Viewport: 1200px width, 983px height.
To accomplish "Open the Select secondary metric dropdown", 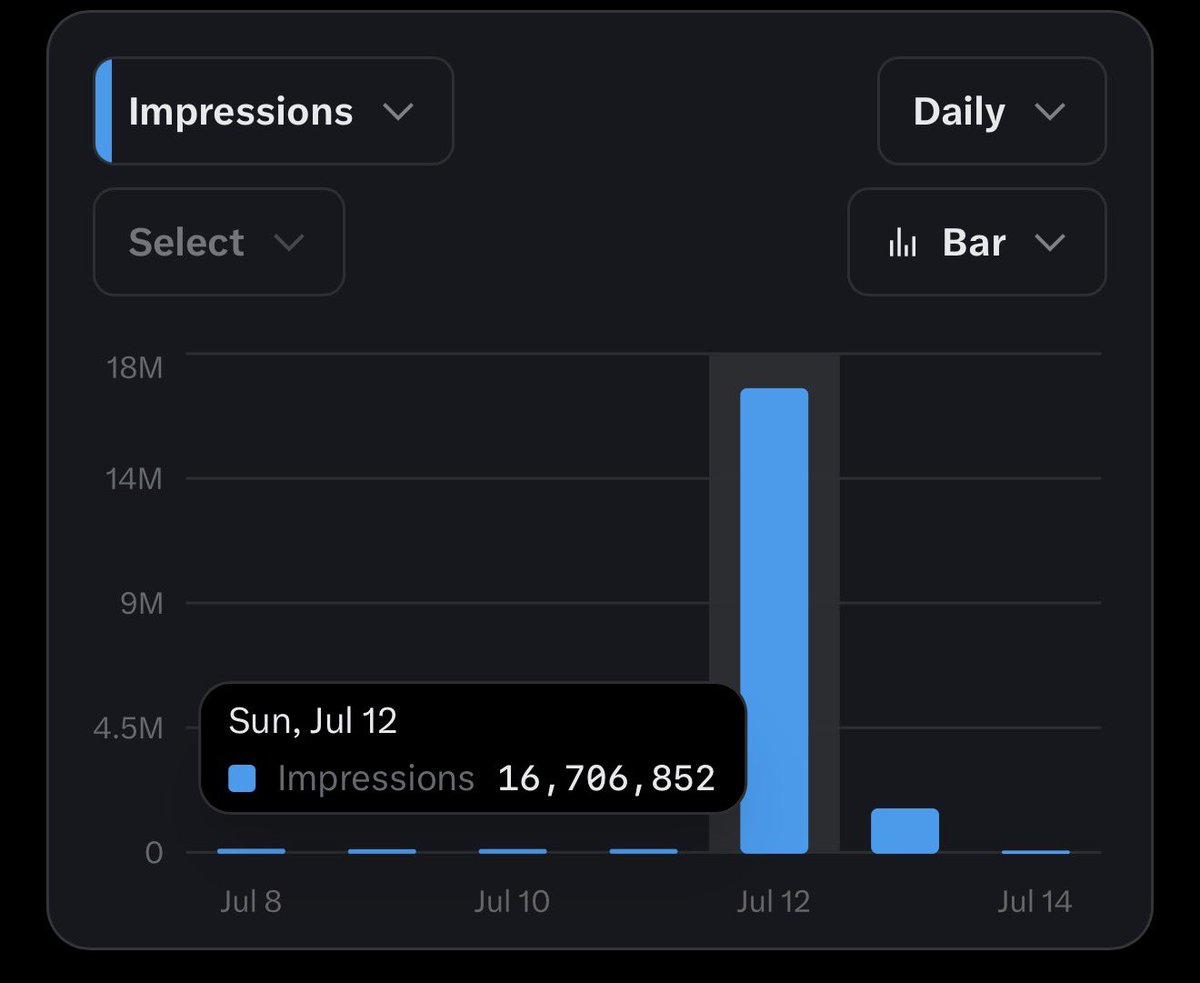I will coord(219,242).
